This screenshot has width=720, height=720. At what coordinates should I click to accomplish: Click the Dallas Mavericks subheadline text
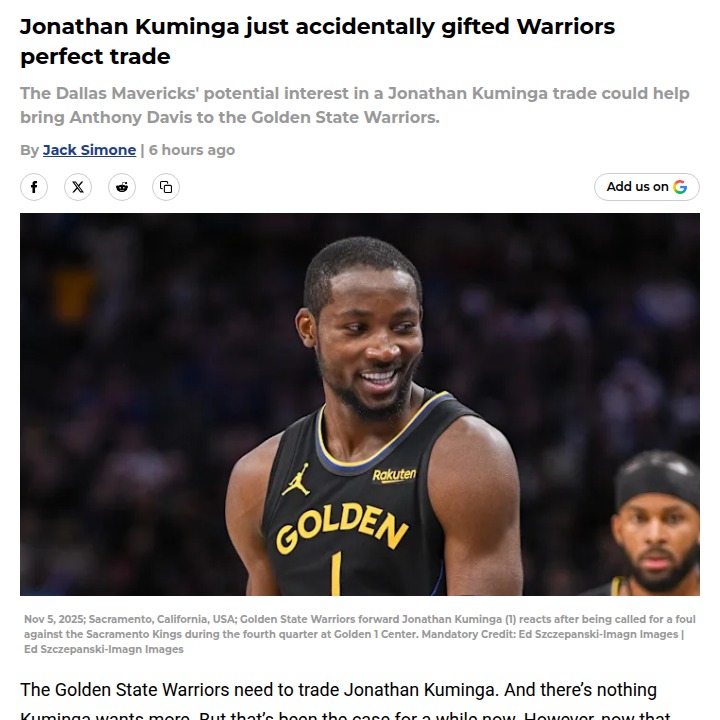[354, 105]
